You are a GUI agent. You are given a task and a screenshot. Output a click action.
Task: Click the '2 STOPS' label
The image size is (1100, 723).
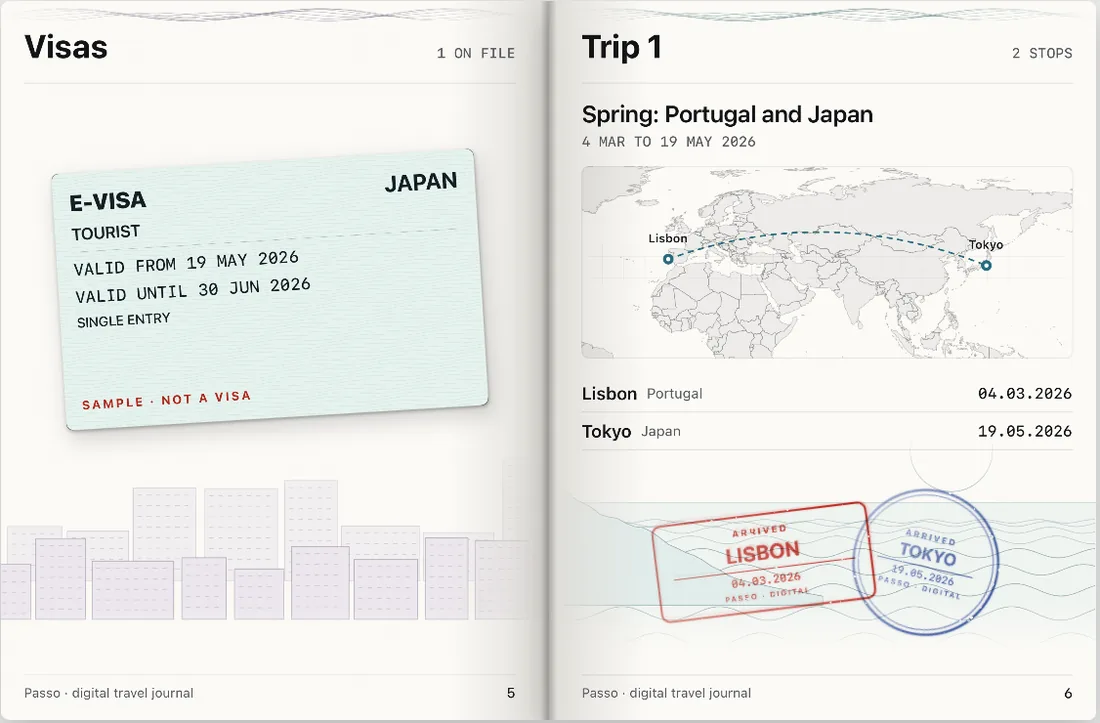[x=1042, y=53]
